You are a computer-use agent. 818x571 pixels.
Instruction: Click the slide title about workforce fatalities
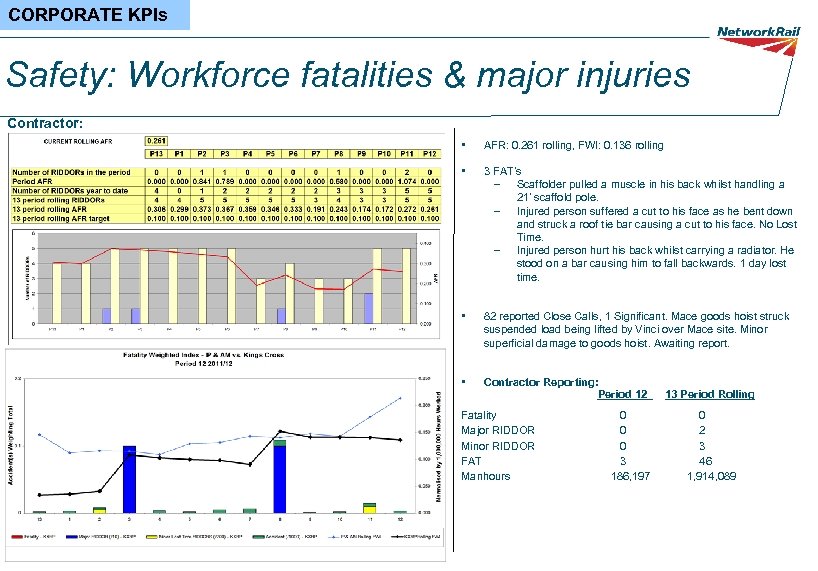pyautogui.click(x=348, y=74)
